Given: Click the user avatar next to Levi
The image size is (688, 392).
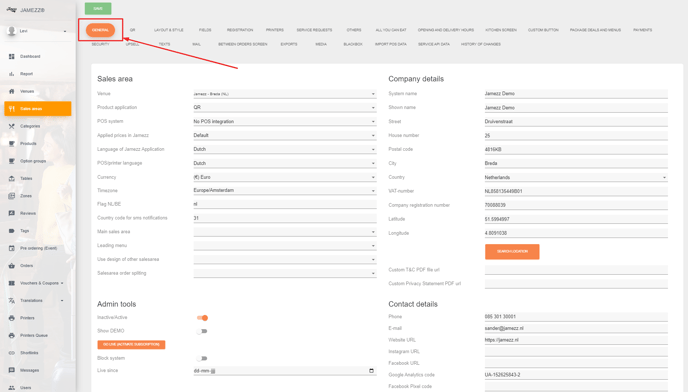Looking at the screenshot, I should (12, 31).
